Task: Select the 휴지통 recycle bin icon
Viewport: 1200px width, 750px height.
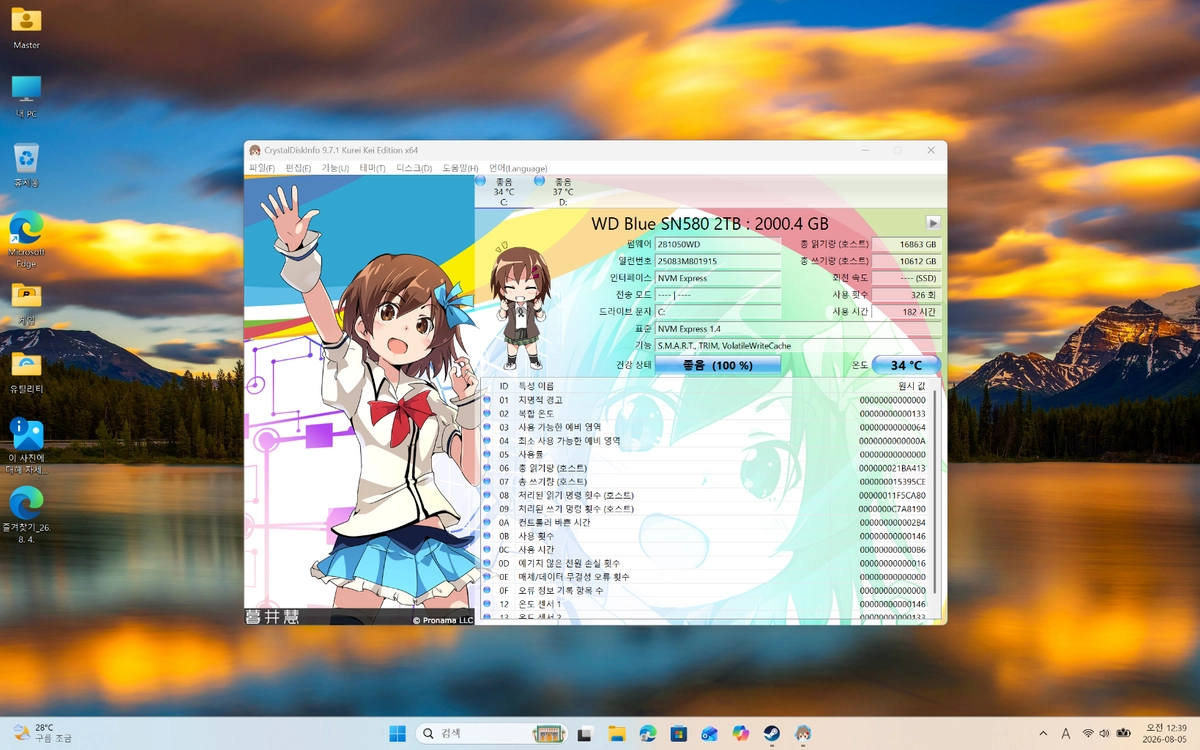Action: pyautogui.click(x=26, y=165)
